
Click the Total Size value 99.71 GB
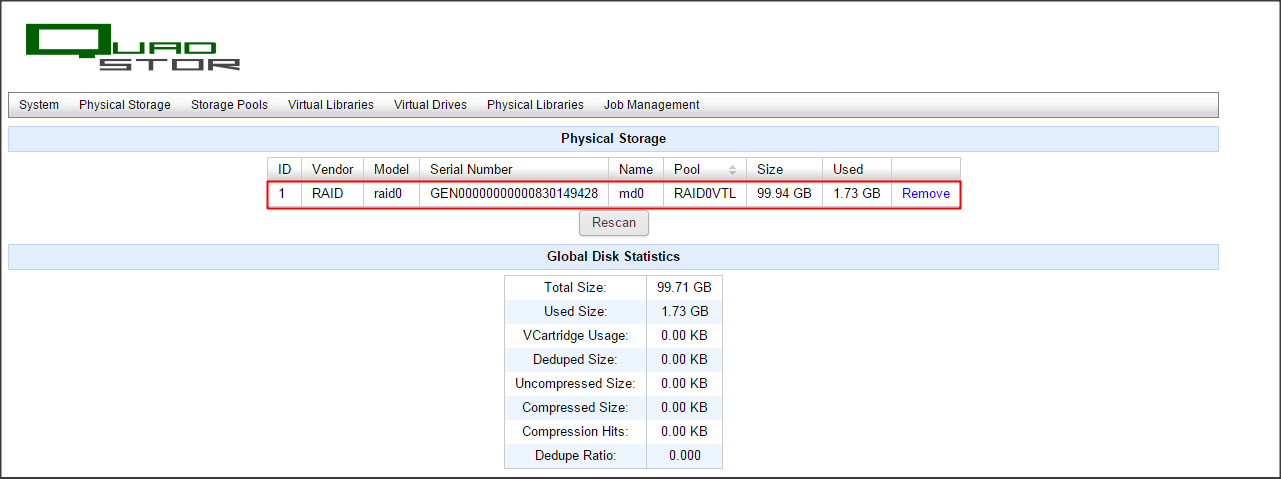point(684,287)
